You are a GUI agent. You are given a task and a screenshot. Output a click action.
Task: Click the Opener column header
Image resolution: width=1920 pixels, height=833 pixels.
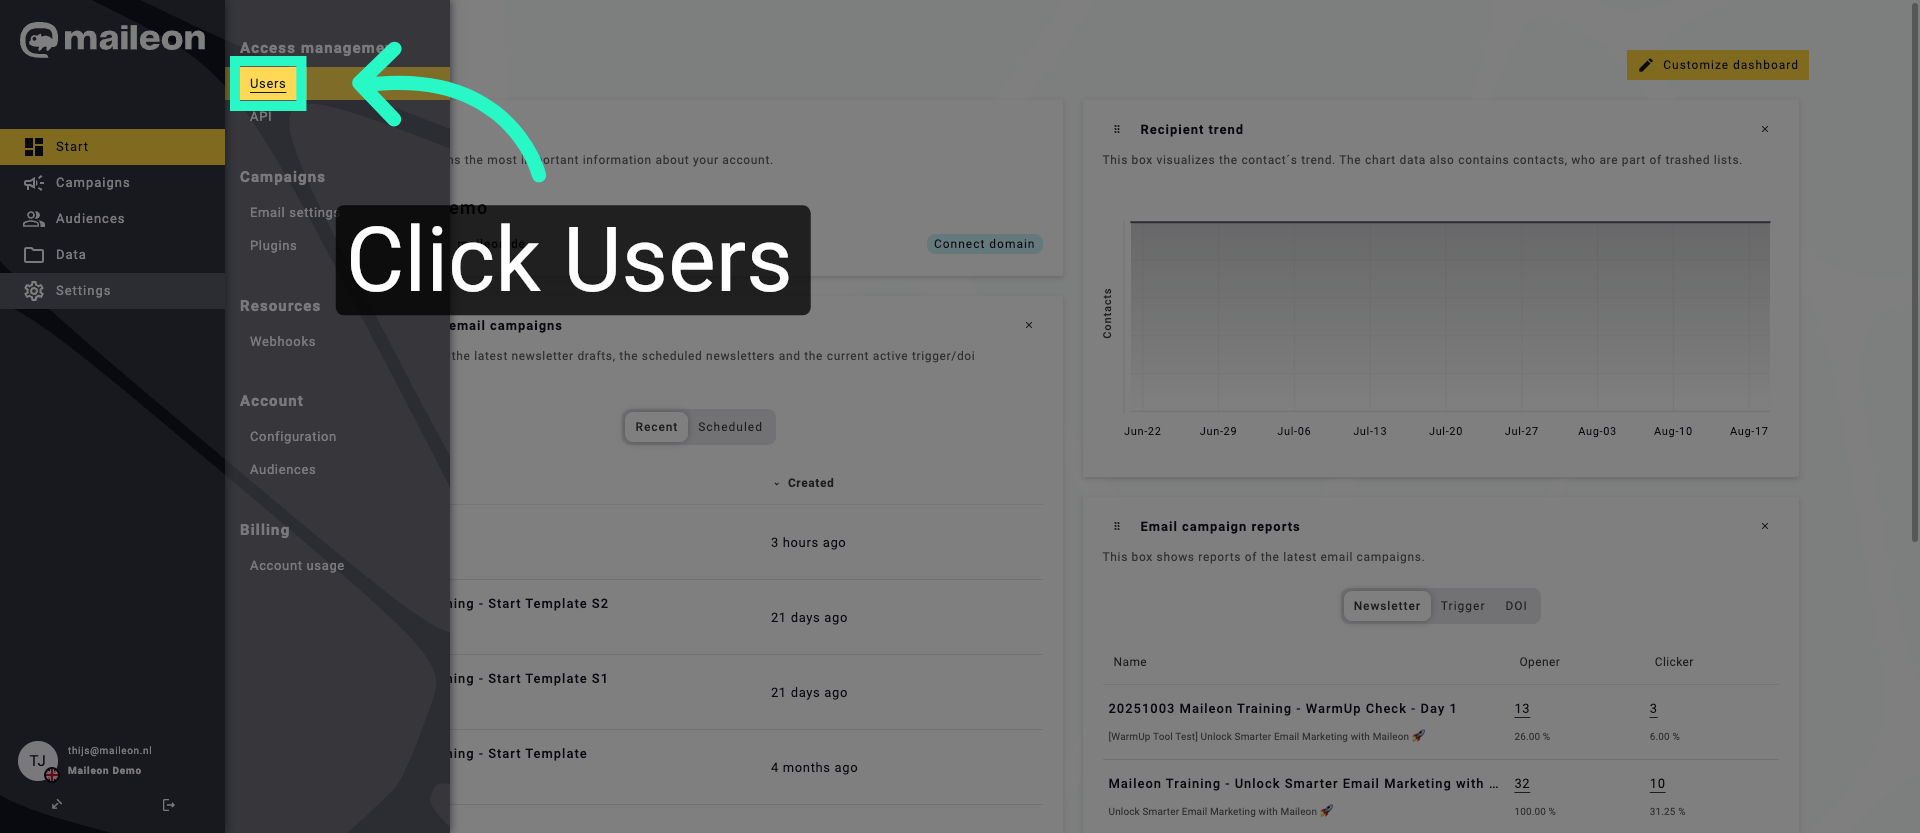(1540, 662)
